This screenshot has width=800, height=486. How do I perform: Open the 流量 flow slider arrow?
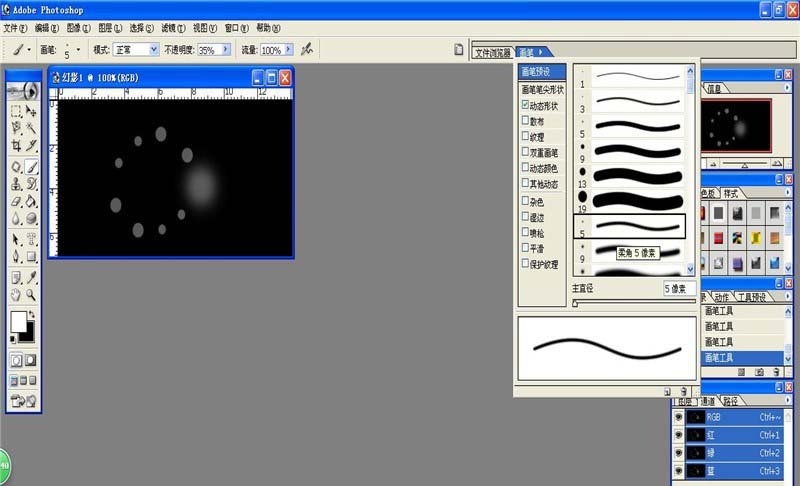click(288, 49)
